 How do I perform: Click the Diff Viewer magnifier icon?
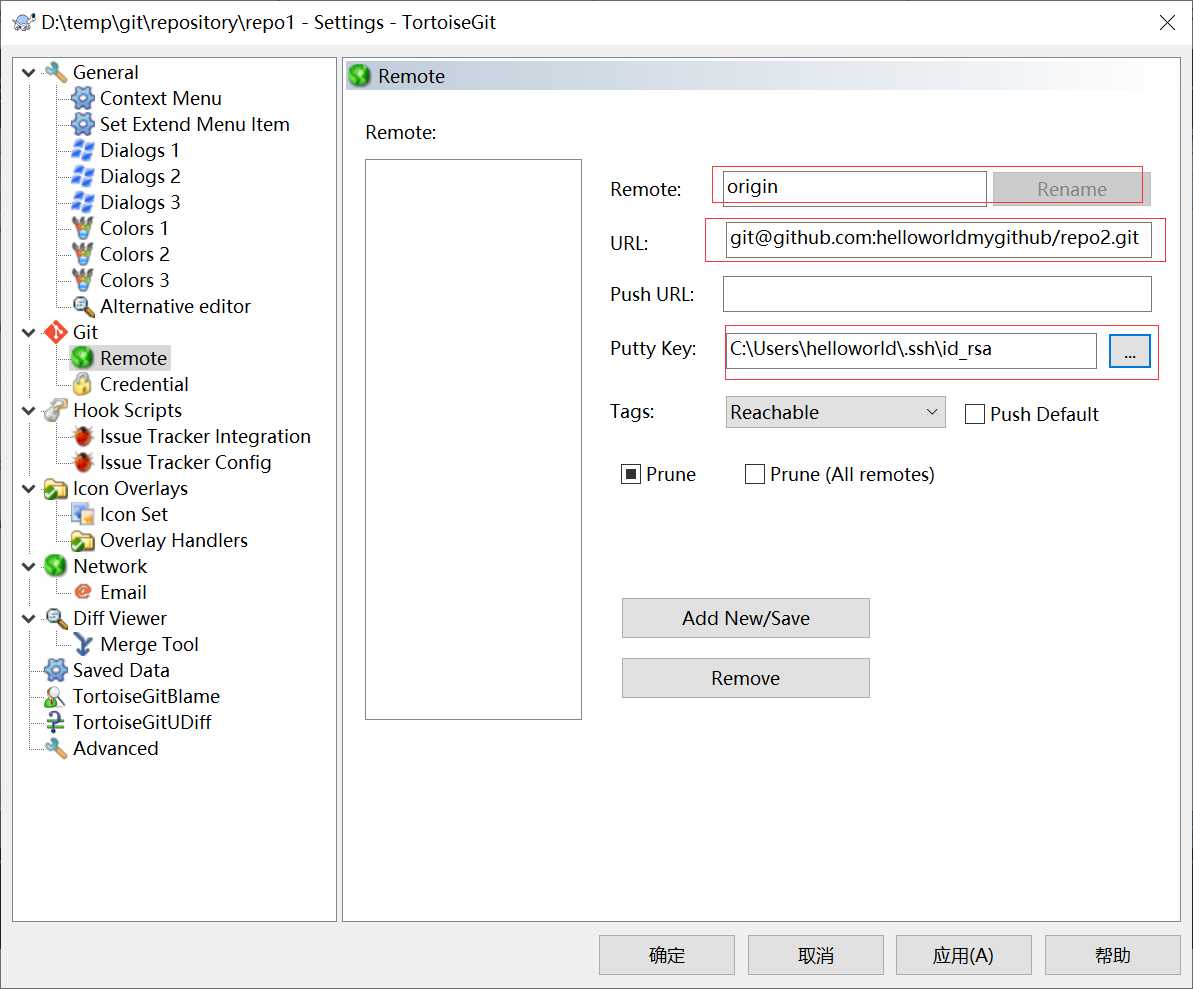56,619
